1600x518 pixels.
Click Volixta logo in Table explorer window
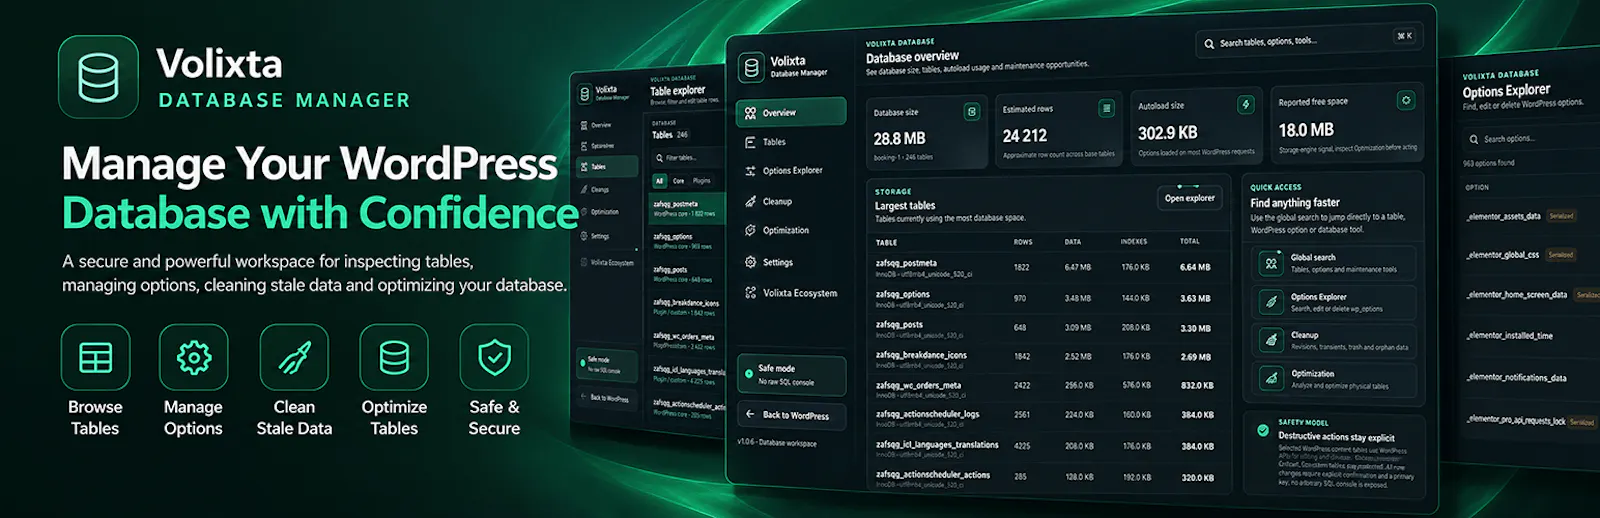(x=585, y=94)
